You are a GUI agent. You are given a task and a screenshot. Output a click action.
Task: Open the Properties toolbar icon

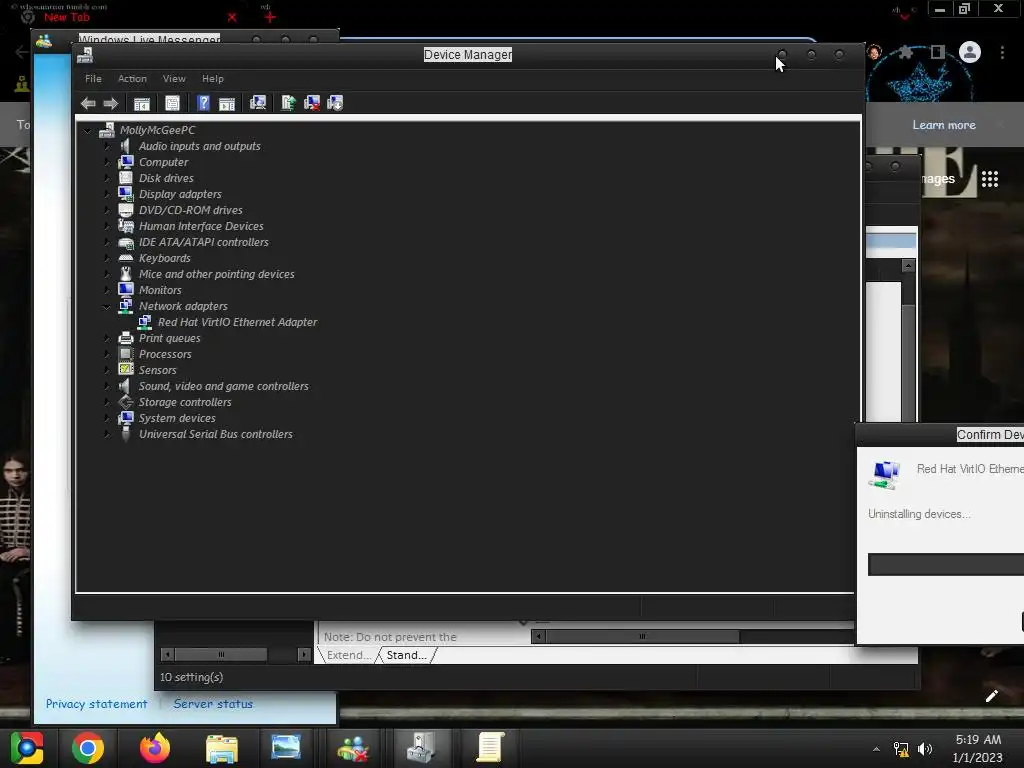pyautogui.click(x=172, y=103)
